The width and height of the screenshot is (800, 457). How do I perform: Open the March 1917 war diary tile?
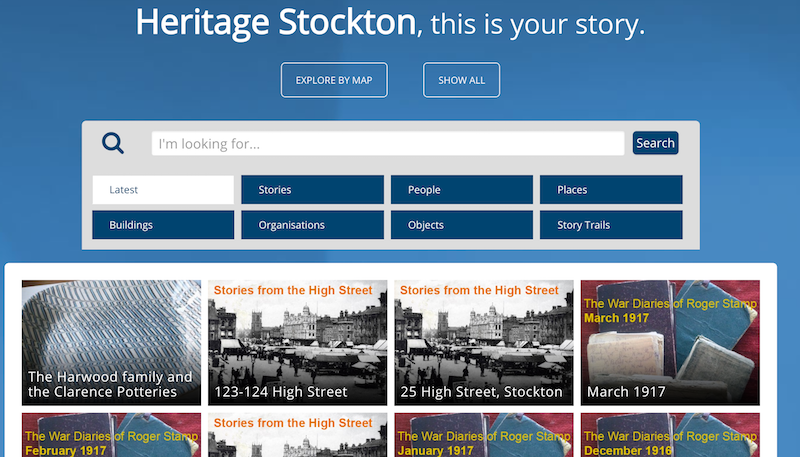(x=670, y=342)
